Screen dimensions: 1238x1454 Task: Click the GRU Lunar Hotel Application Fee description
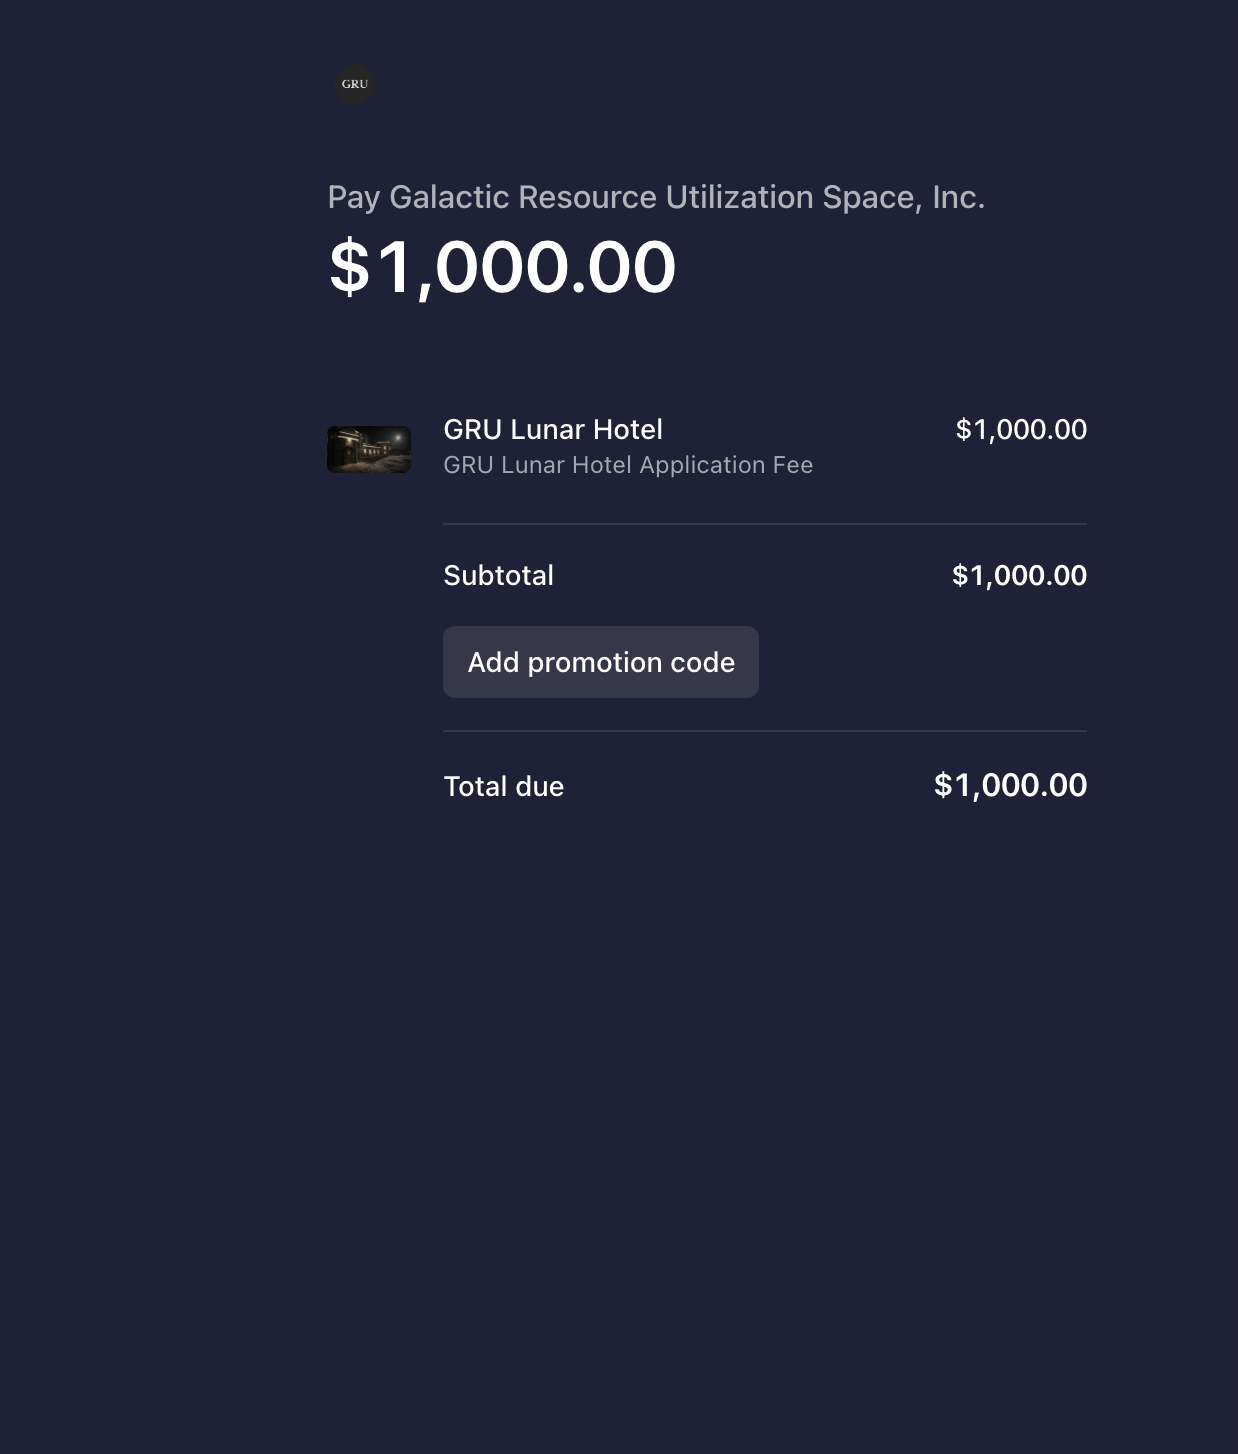tap(628, 465)
